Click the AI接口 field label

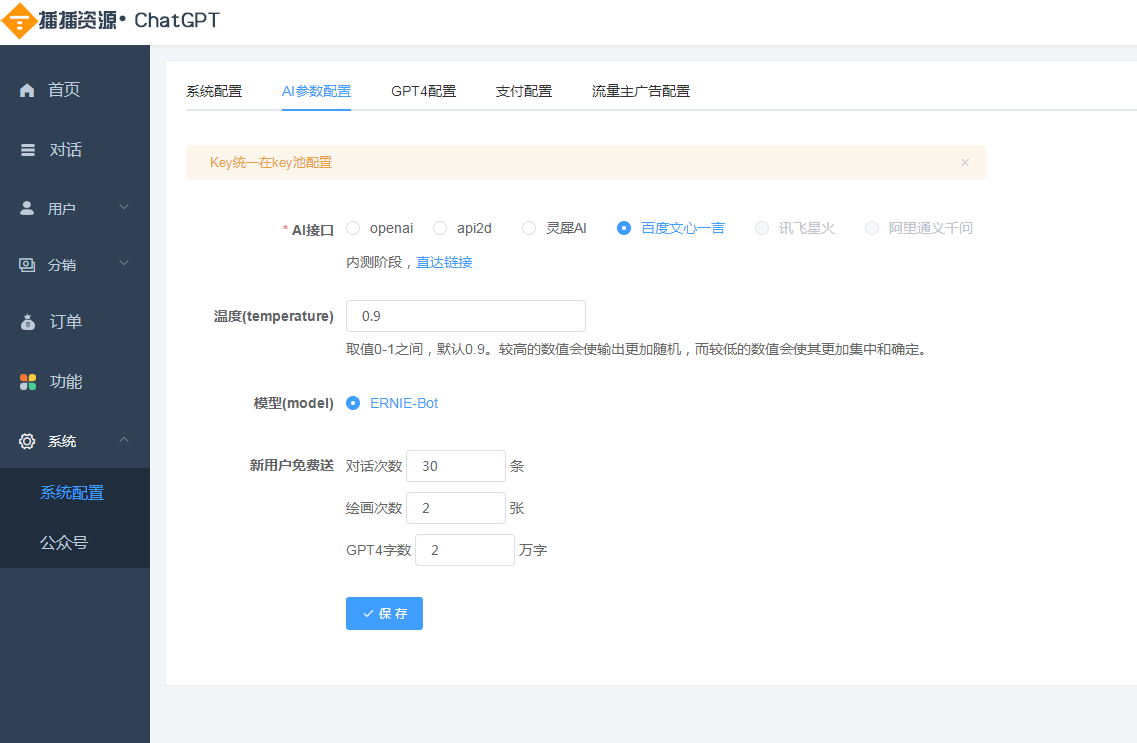pyautogui.click(x=313, y=230)
